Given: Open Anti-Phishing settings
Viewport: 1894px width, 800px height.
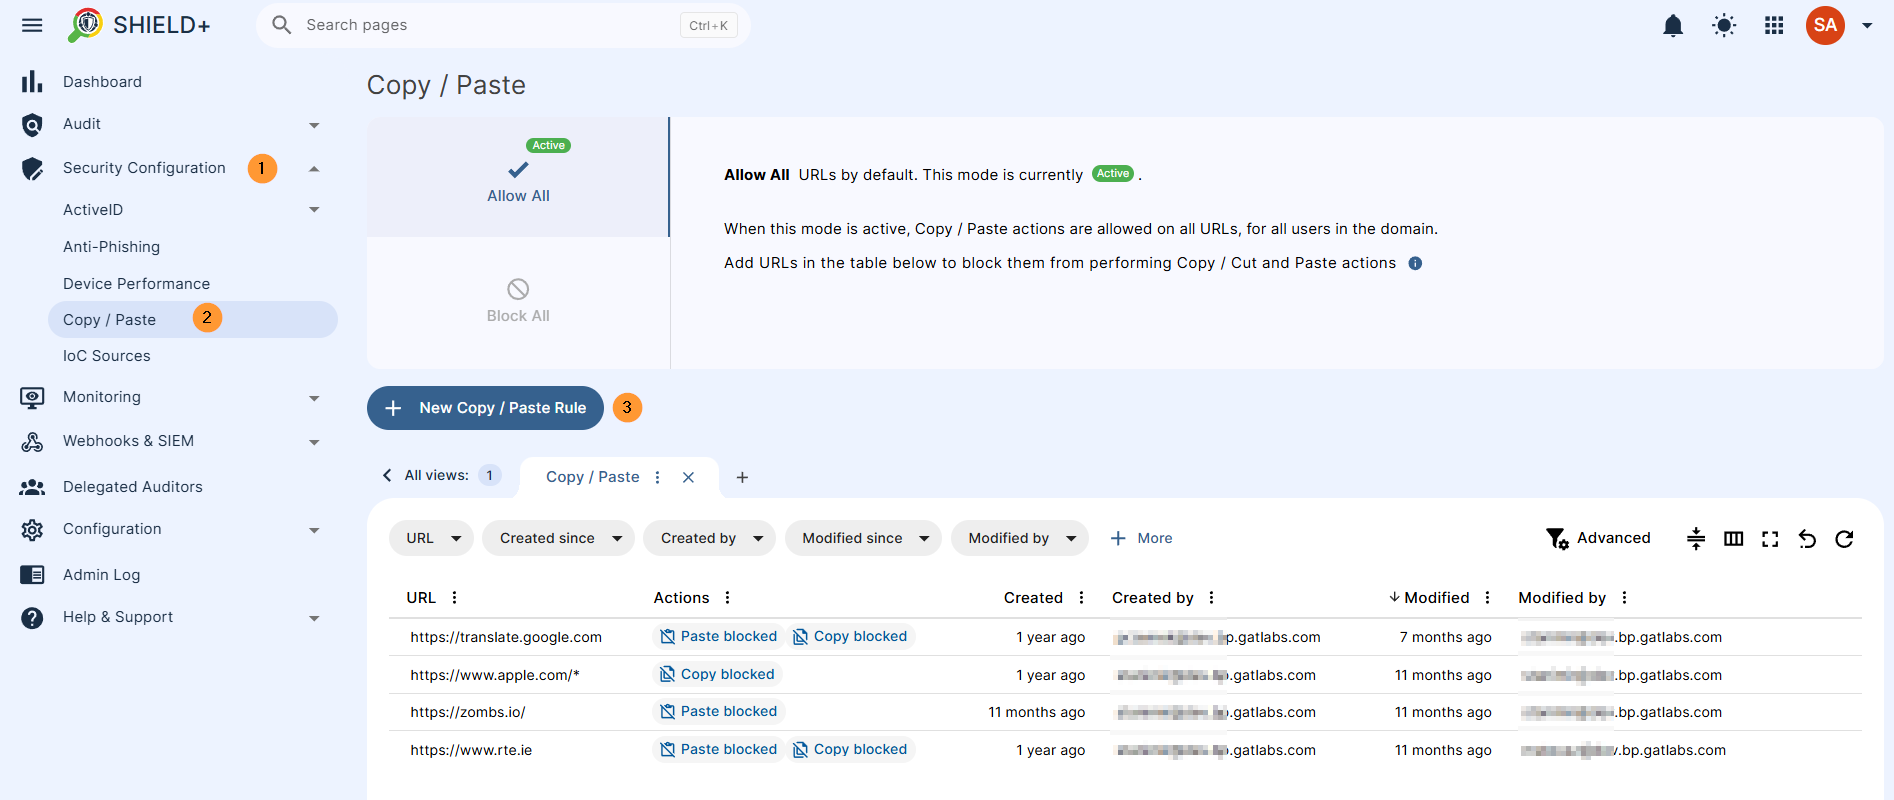Looking at the screenshot, I should (x=111, y=247).
